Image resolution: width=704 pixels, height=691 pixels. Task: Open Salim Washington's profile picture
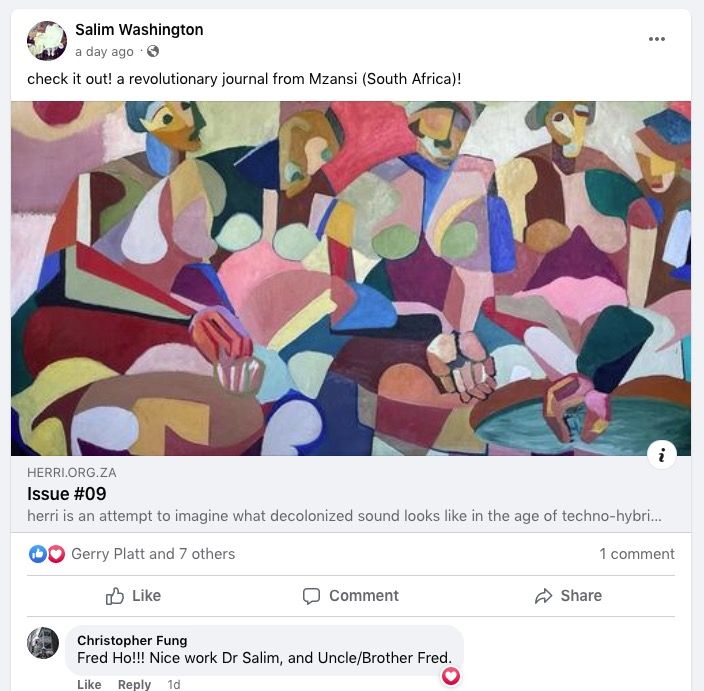(x=47, y=40)
